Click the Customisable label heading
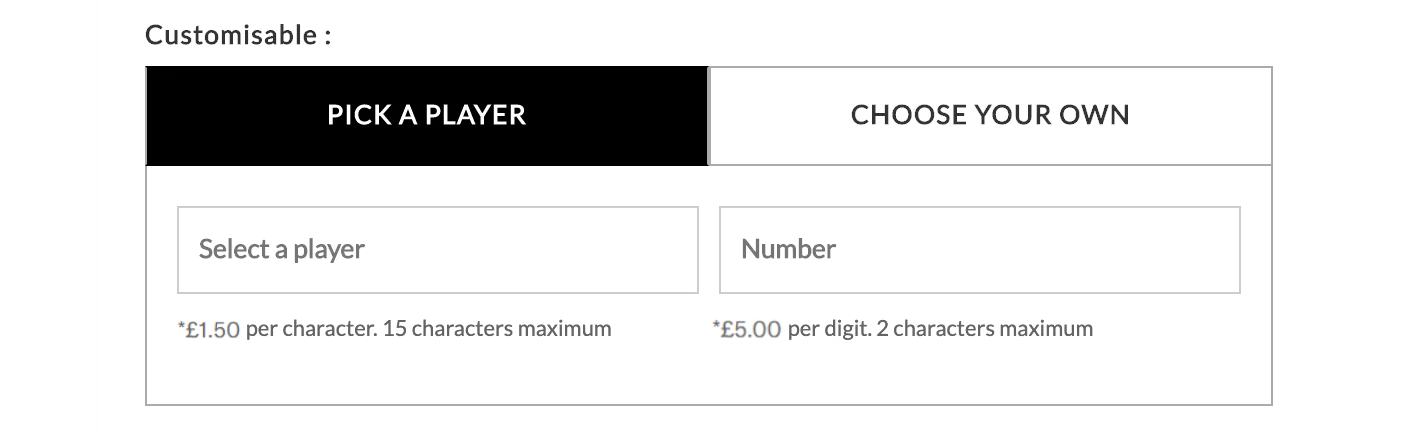 (237, 36)
